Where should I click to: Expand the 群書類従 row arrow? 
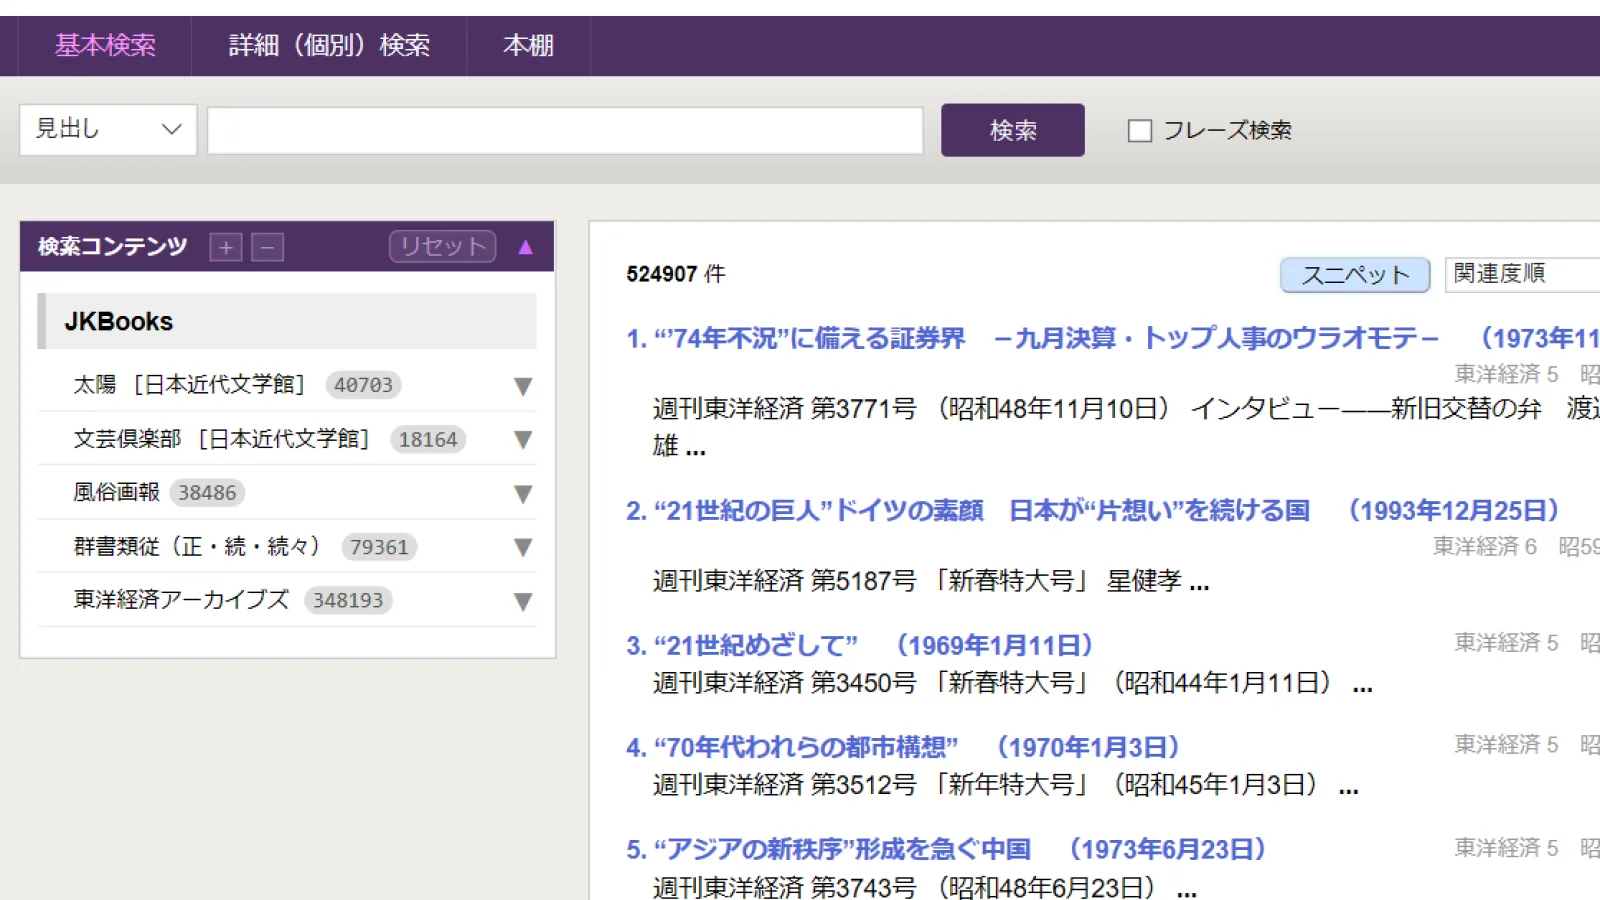pos(522,547)
